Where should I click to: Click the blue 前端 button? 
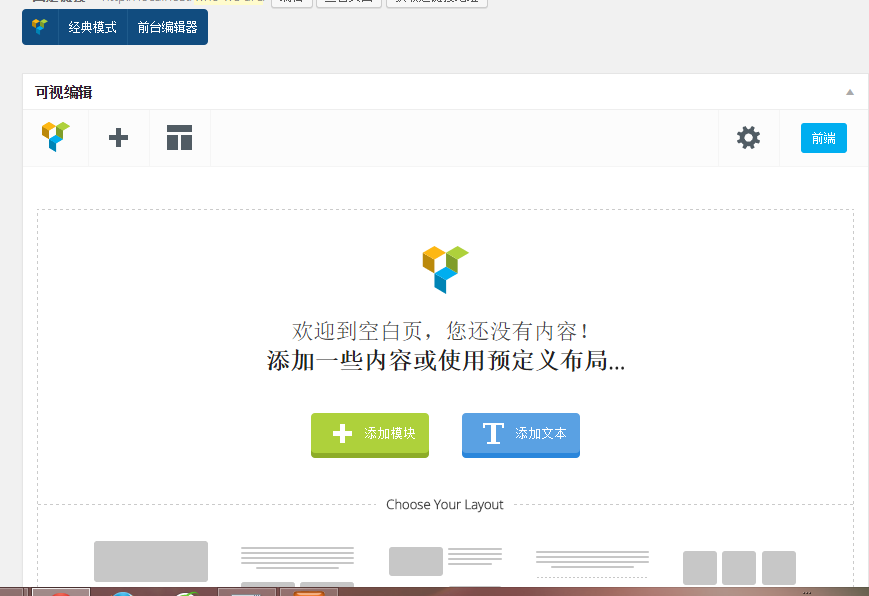click(x=823, y=138)
